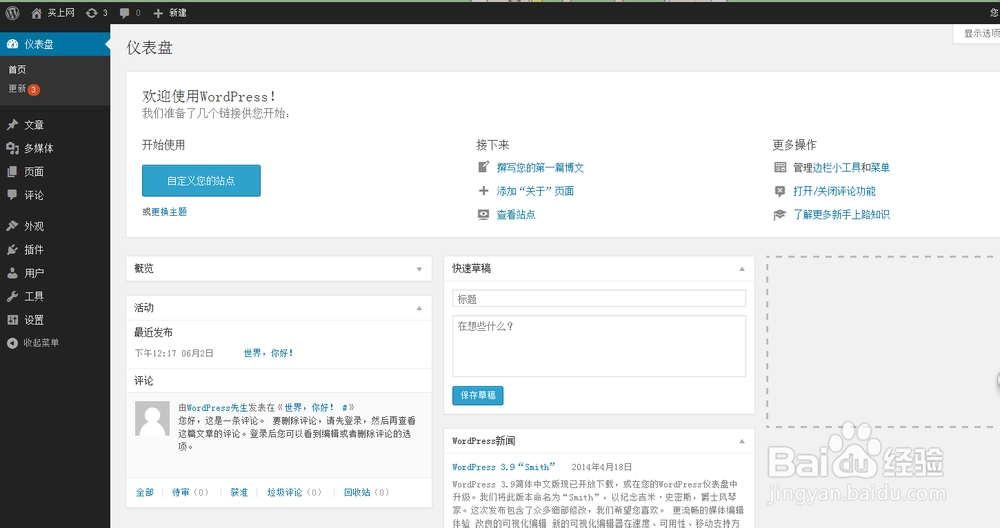1000x528 pixels.
Task: Collapse the 快速草稿 panel with its arrow
Action: point(742,269)
